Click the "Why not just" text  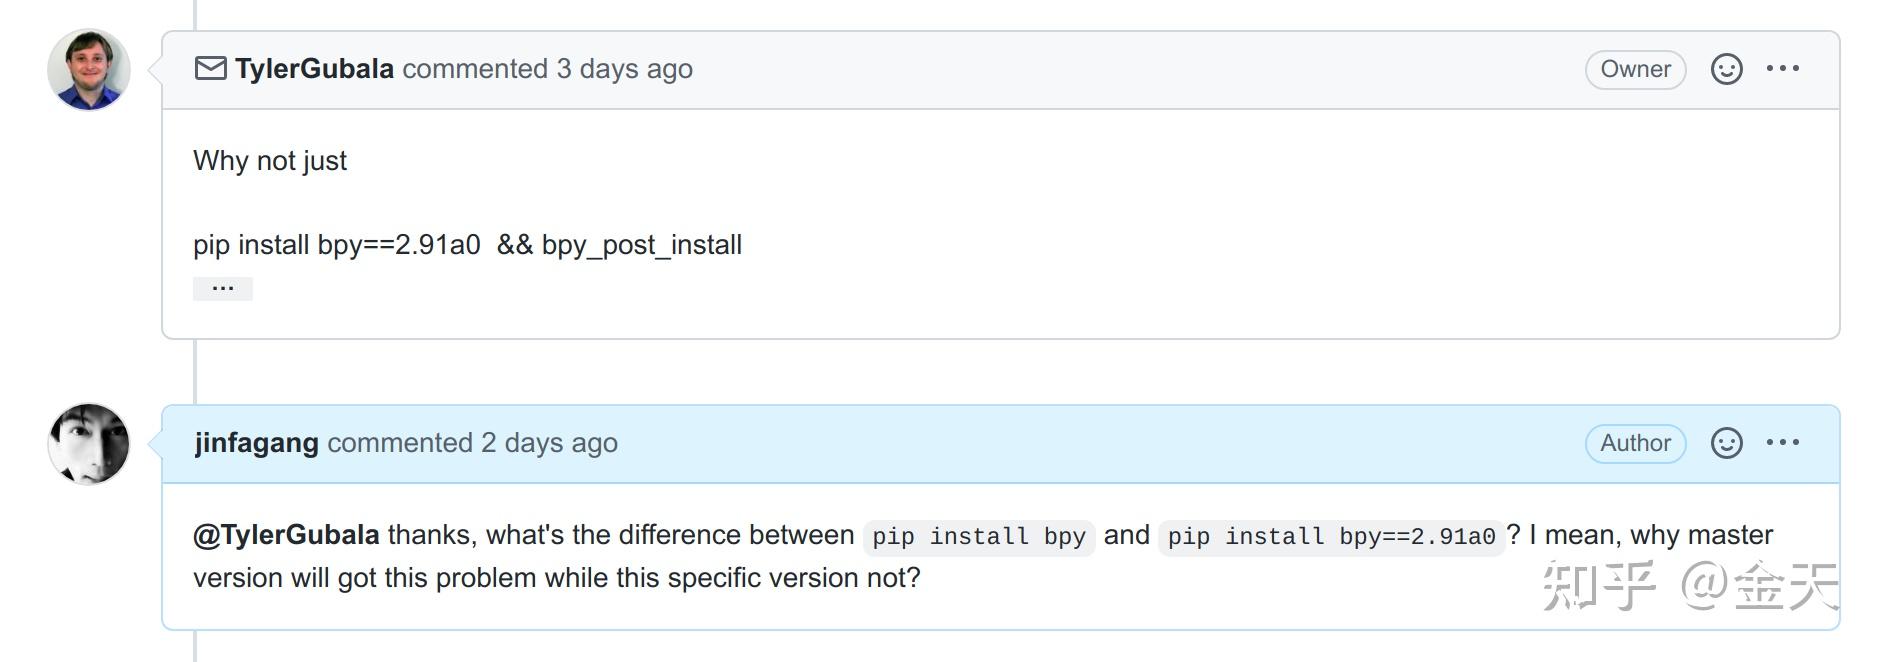[270, 161]
